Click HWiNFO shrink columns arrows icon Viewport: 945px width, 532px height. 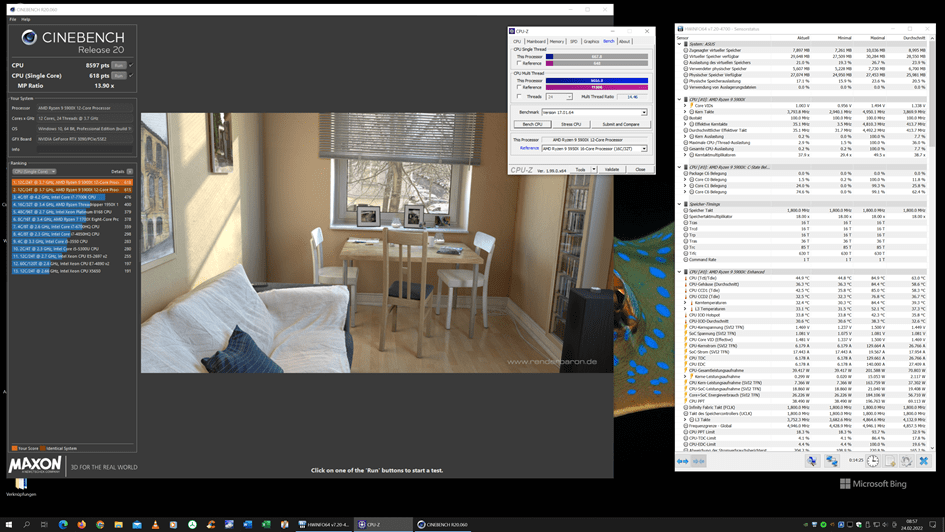coord(699,461)
